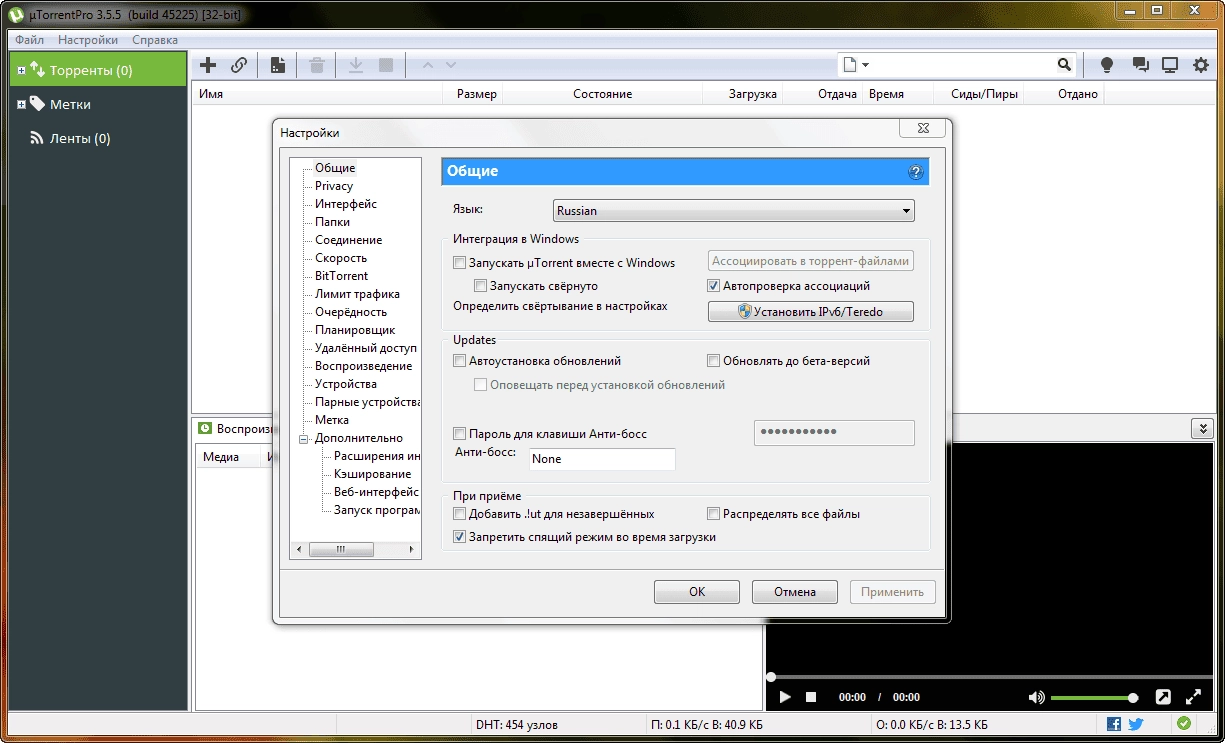The height and width of the screenshot is (743, 1225).
Task: Uncheck Автопроверка ассоциаций checkbox
Action: [x=713, y=285]
